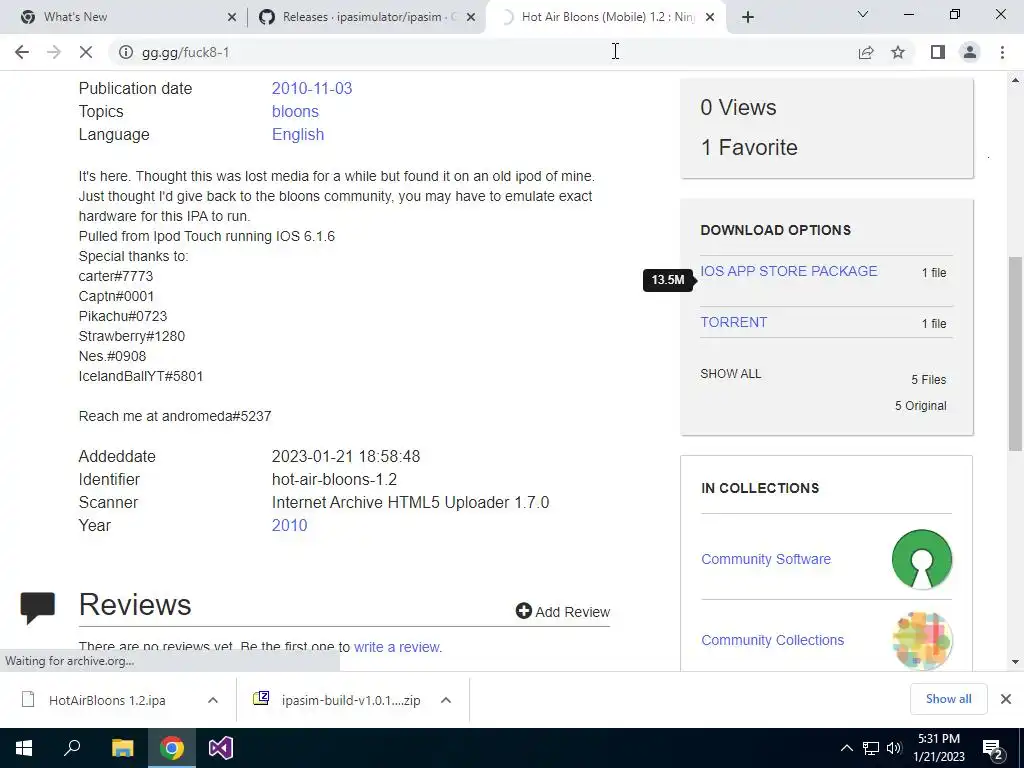Viewport: 1024px width, 768px height.
Task: Click the Community Collections colorful thumbnail
Action: click(921, 640)
